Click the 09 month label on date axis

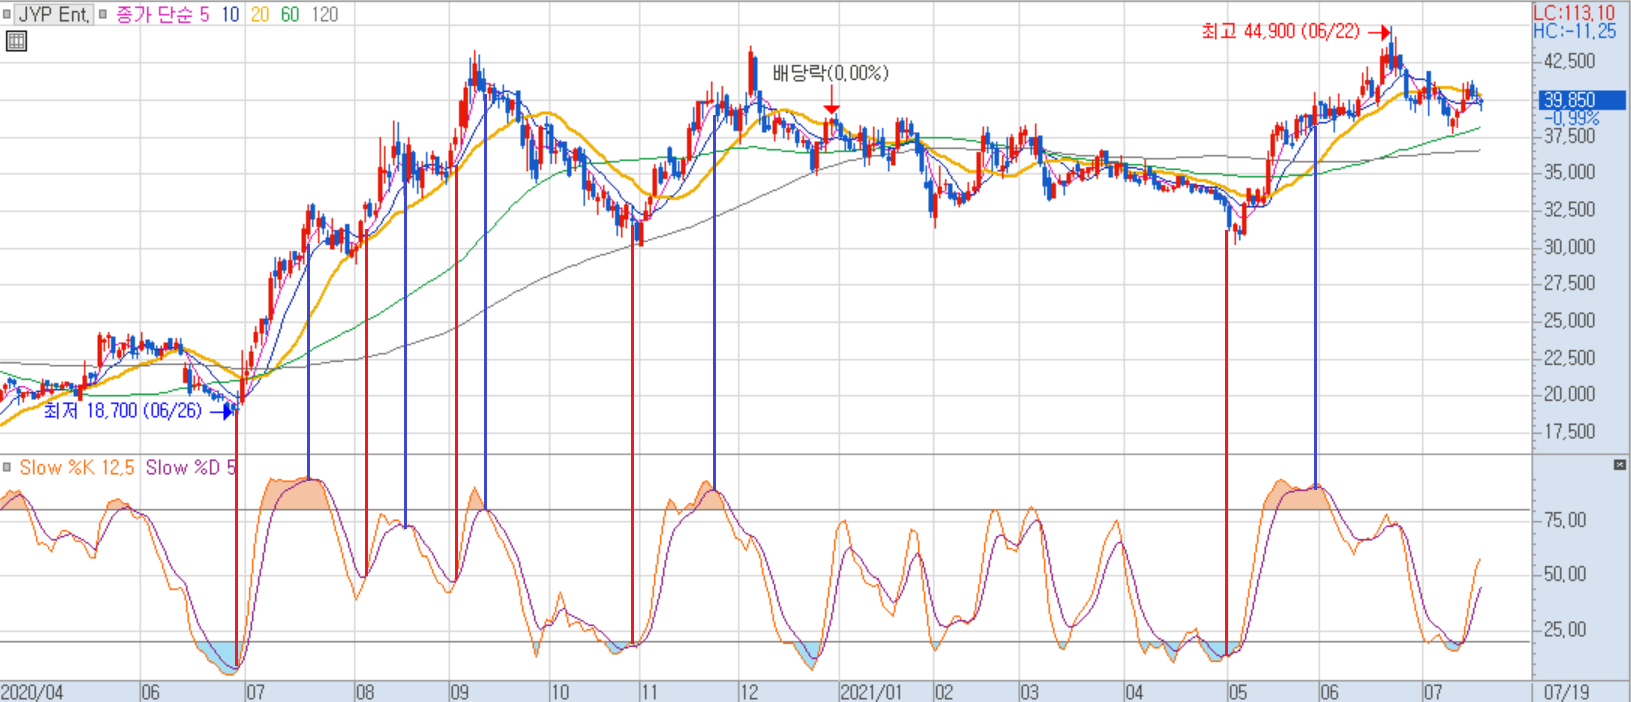(459, 692)
